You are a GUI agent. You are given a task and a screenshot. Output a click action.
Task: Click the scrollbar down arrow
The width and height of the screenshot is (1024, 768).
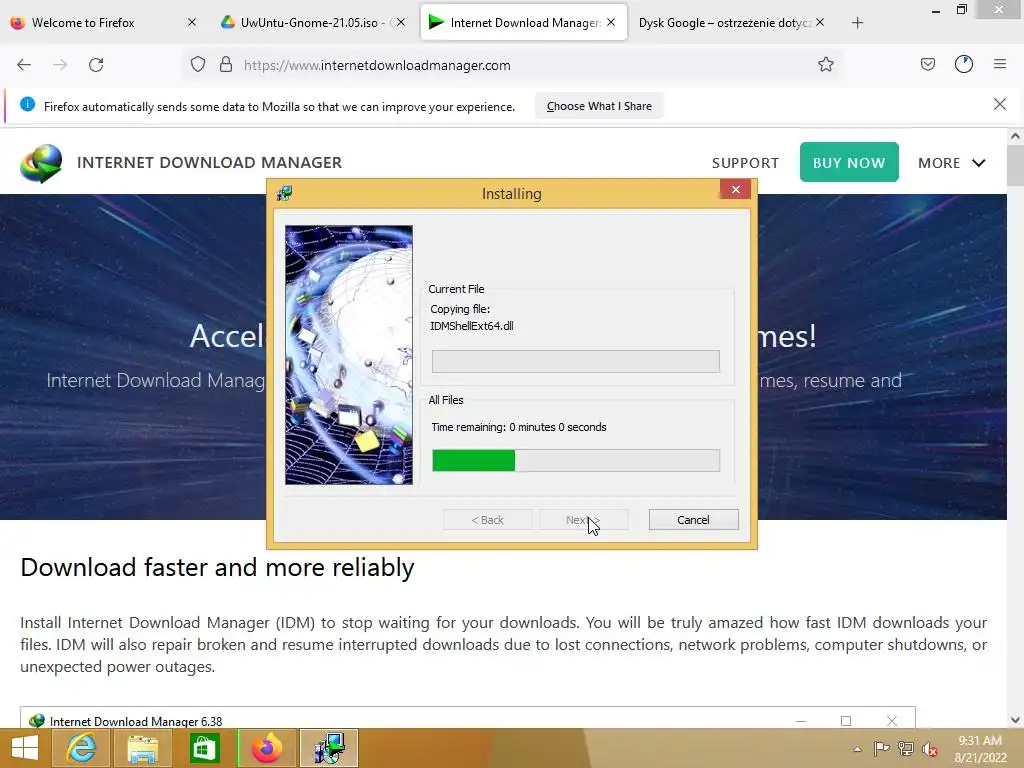pyautogui.click(x=1015, y=720)
